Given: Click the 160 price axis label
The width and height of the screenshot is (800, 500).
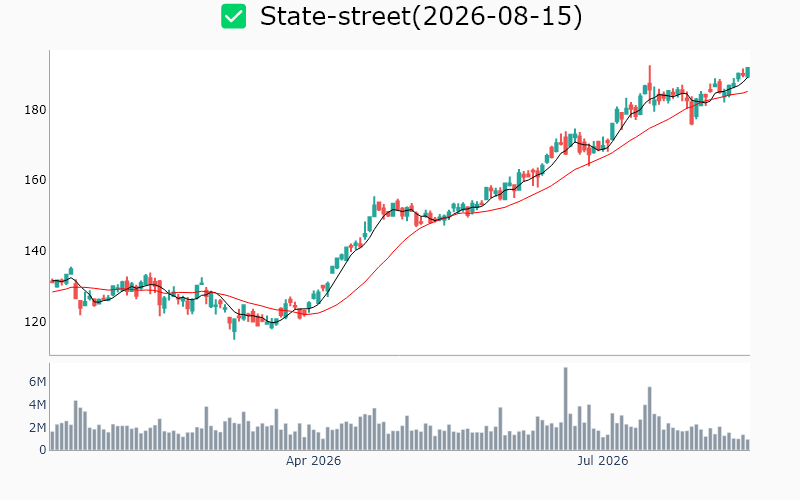Looking at the screenshot, I should [35, 180].
